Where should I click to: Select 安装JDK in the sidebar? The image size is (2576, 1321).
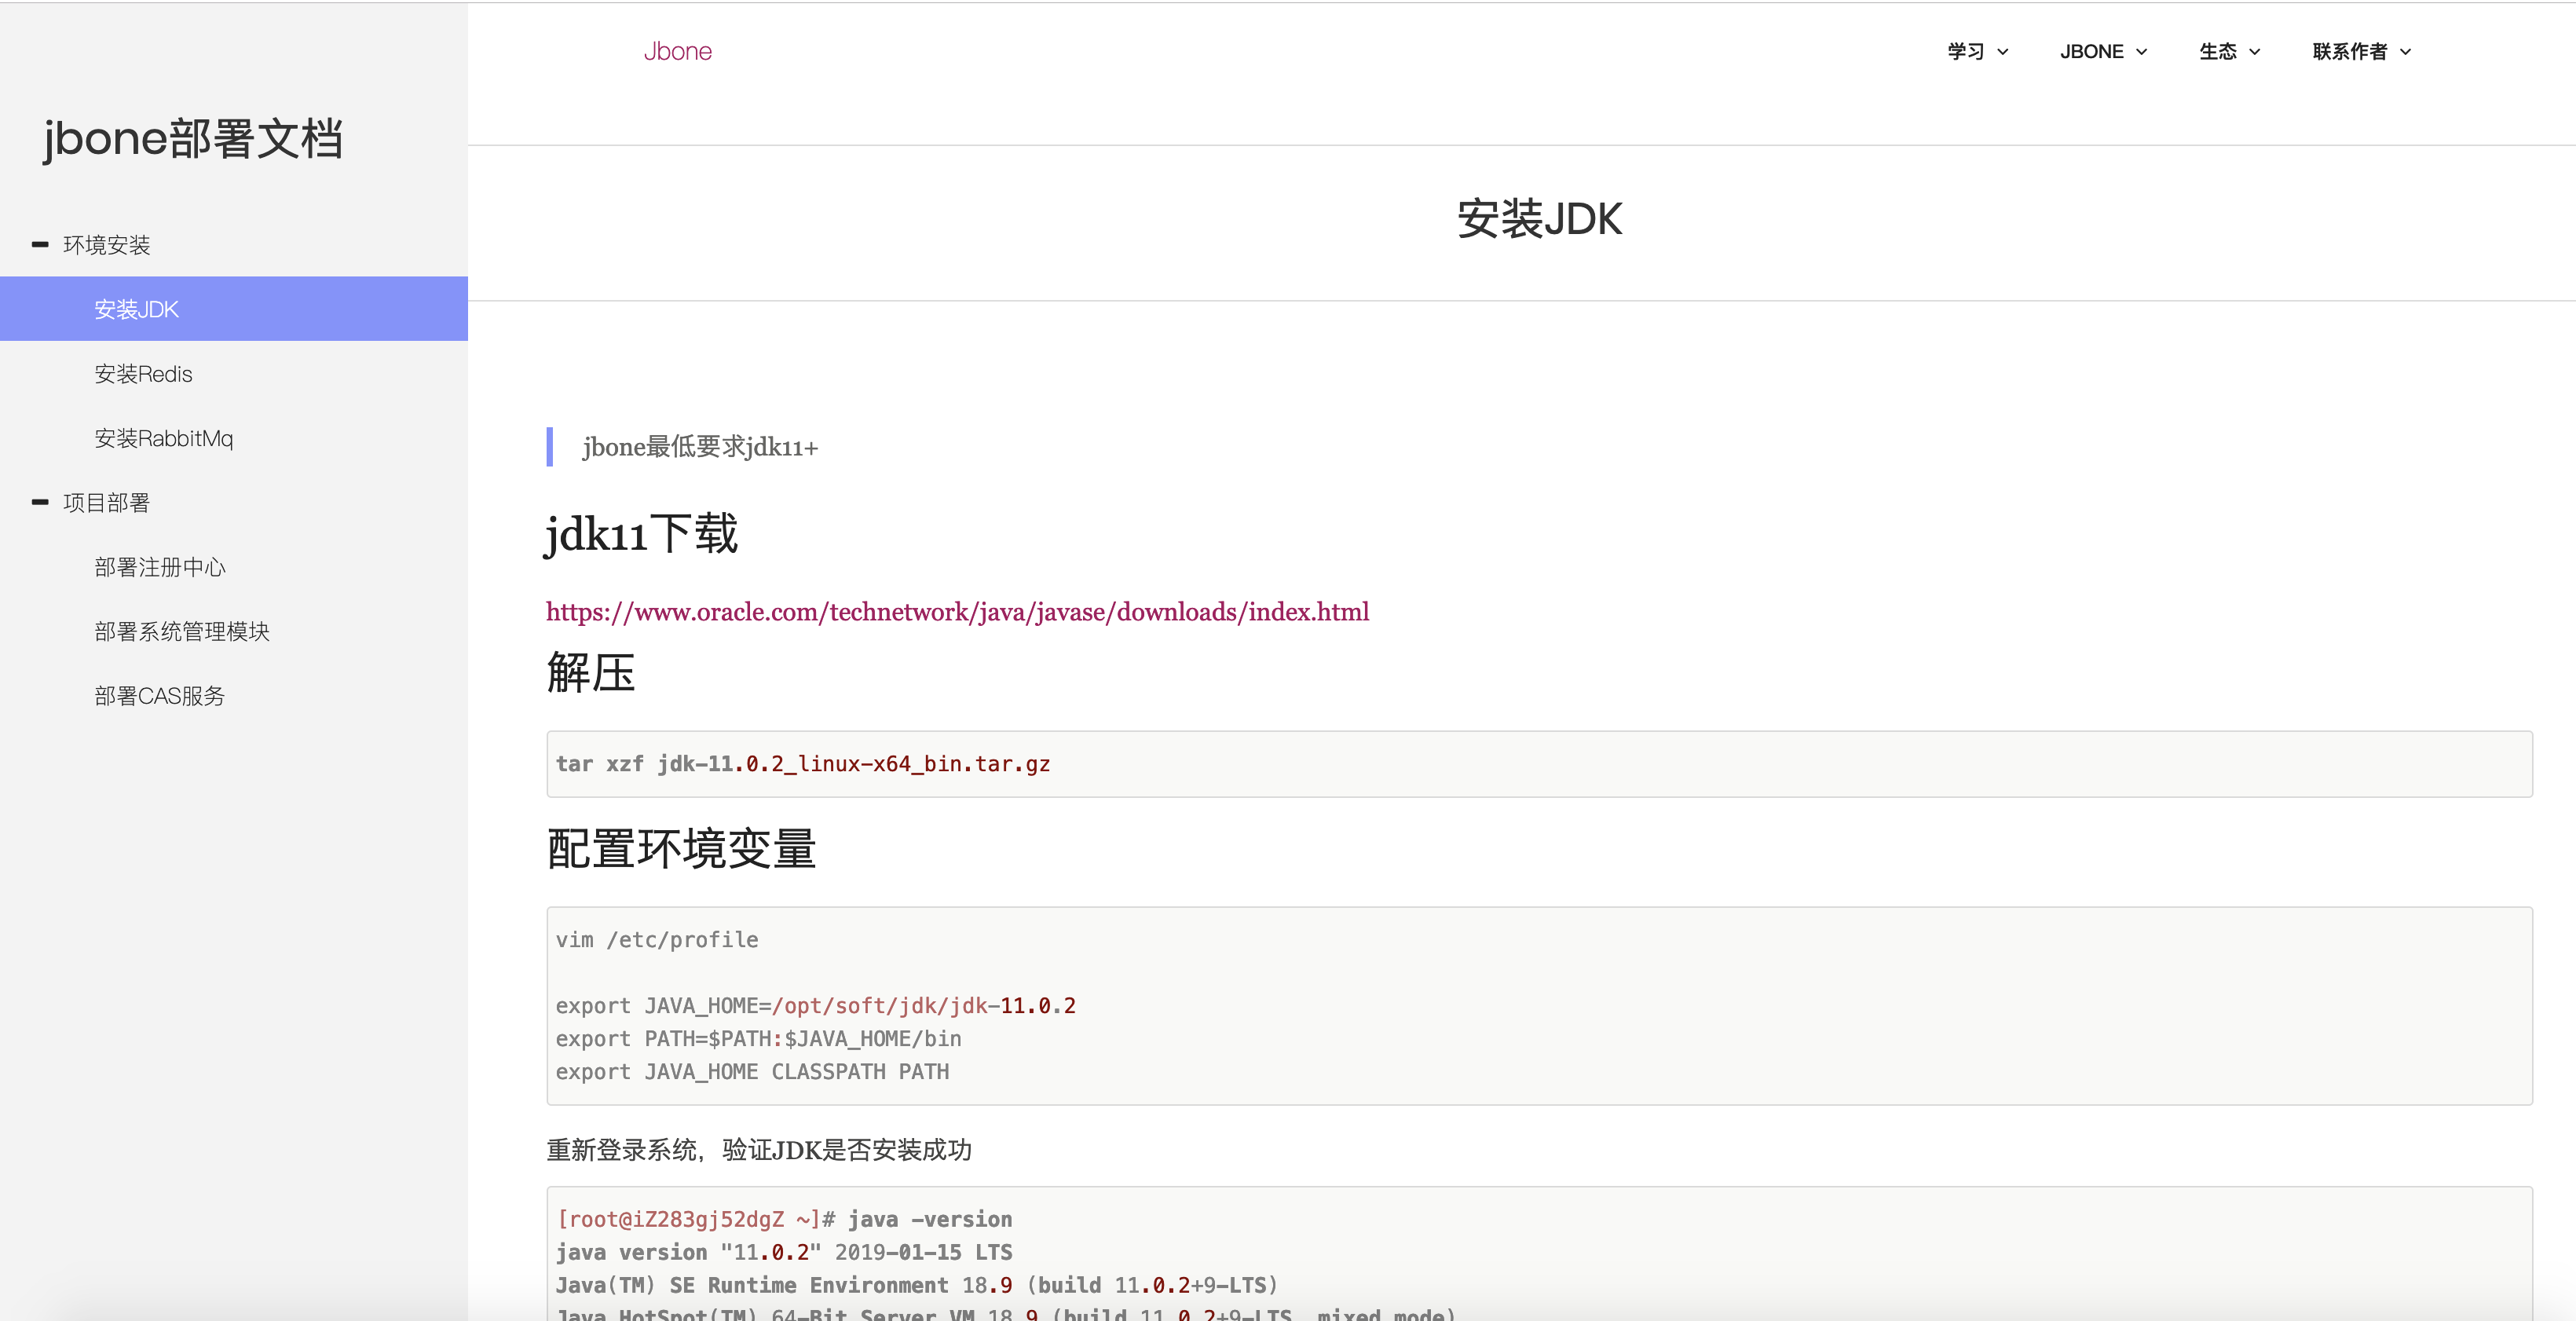[136, 309]
